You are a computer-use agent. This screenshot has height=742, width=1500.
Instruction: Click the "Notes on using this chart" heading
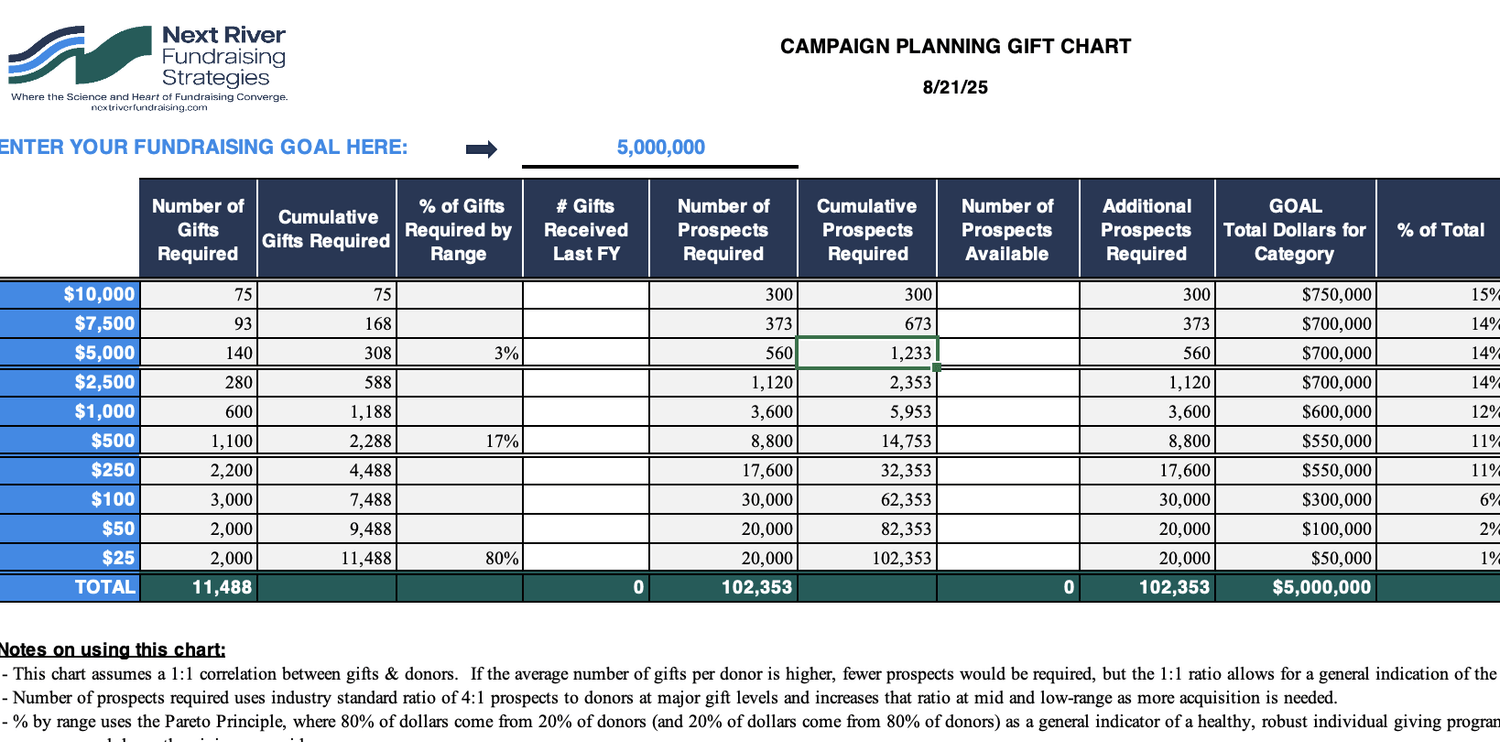[113, 650]
